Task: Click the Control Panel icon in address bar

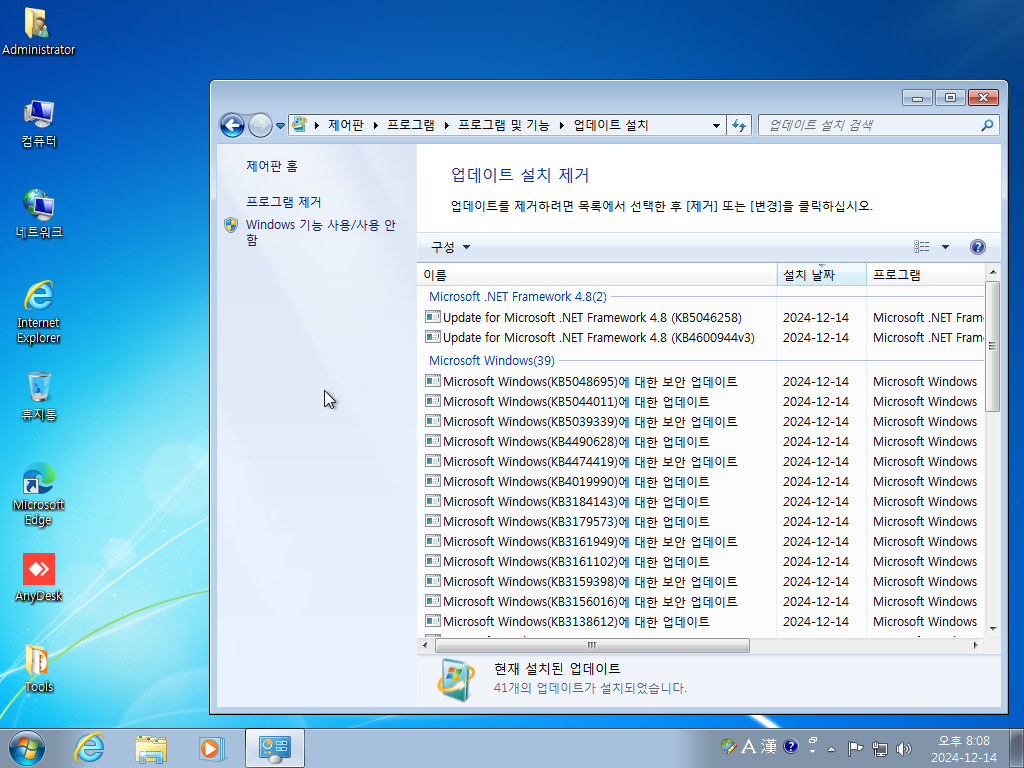Action: 299,124
